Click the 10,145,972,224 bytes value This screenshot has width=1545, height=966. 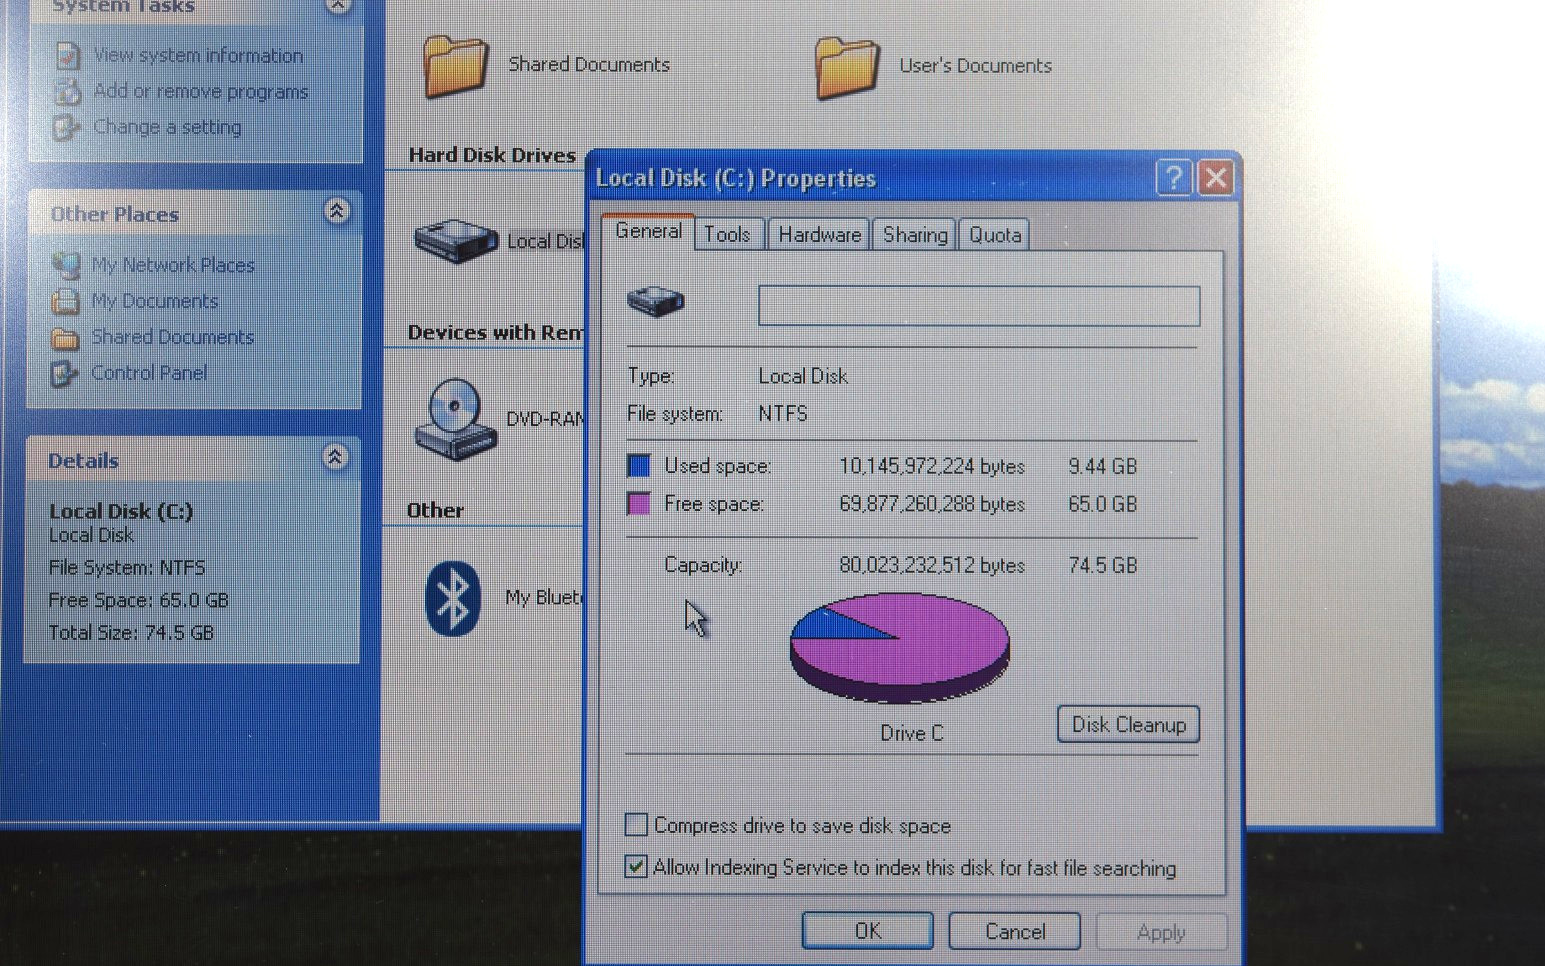coord(932,467)
